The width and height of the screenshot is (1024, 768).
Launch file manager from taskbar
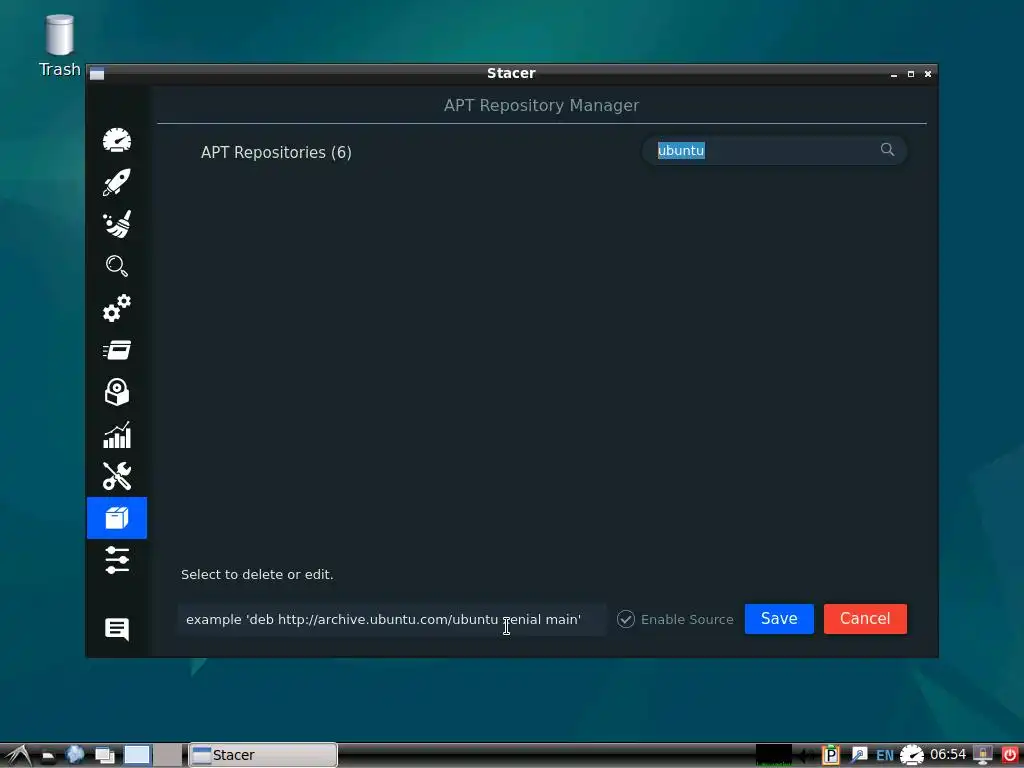(48, 756)
